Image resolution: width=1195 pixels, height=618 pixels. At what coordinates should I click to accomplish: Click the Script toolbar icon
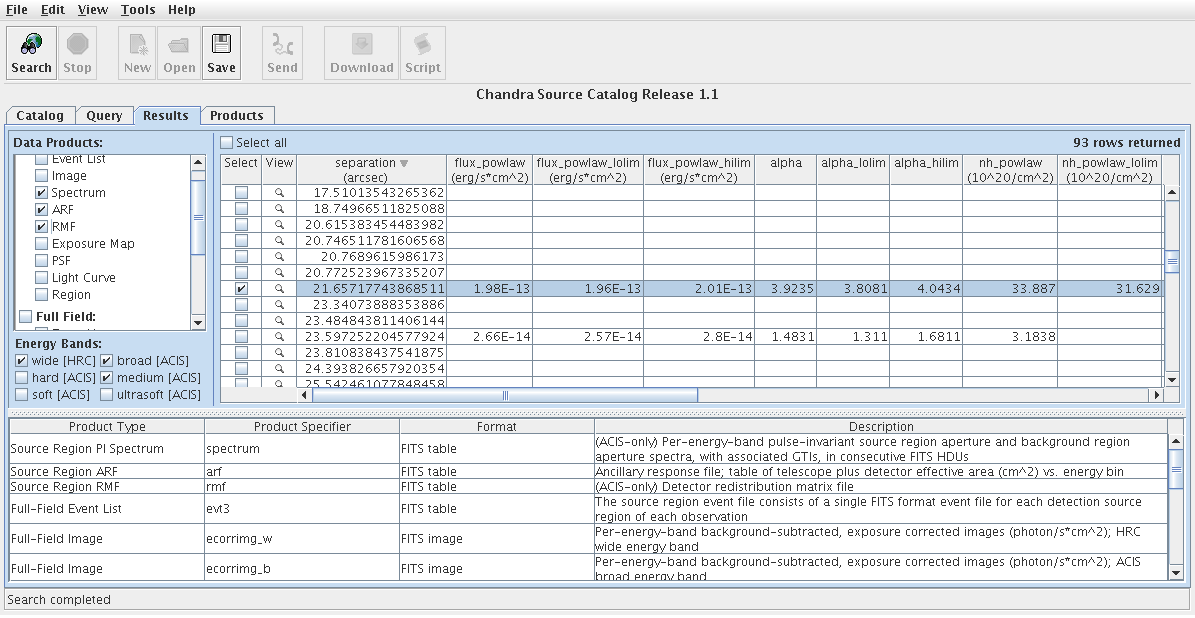pyautogui.click(x=422, y=46)
